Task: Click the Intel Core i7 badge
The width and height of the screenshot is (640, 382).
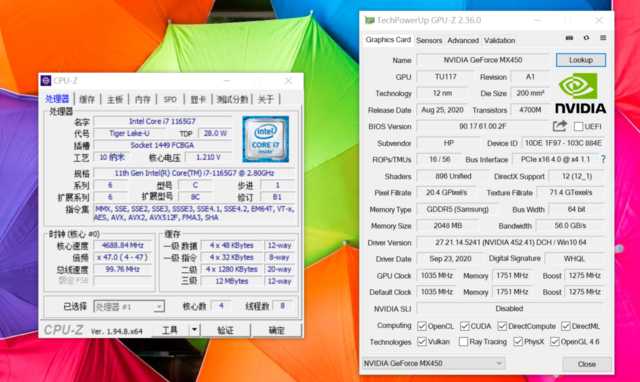Action: coord(265,139)
